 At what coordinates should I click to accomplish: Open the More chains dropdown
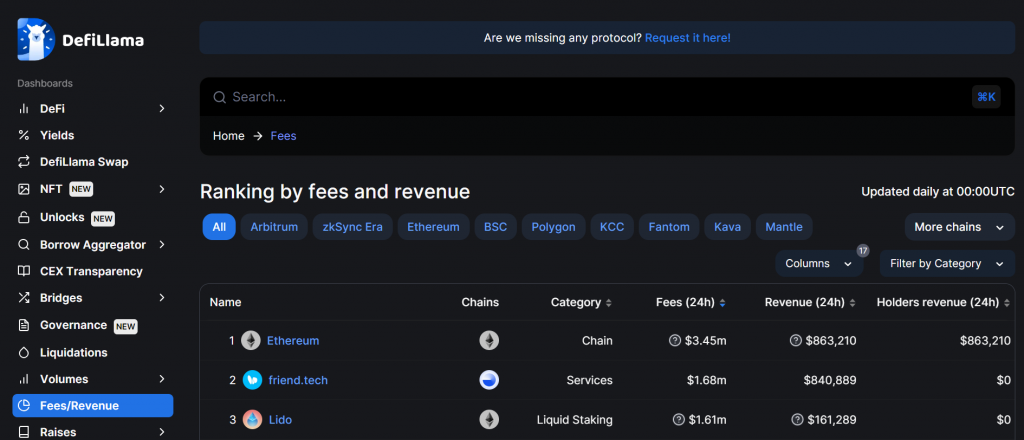coord(959,227)
